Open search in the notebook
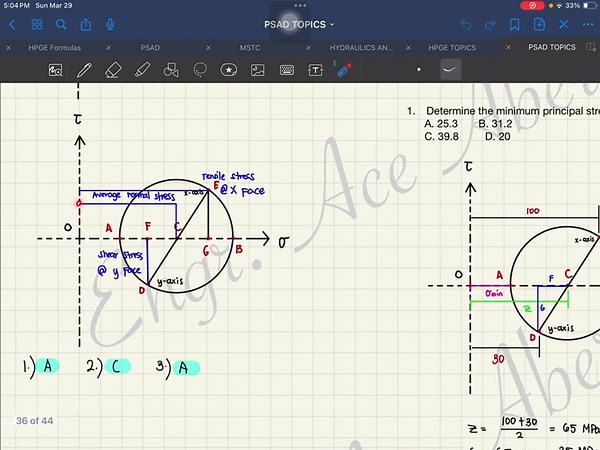The image size is (600, 450). tap(61, 25)
